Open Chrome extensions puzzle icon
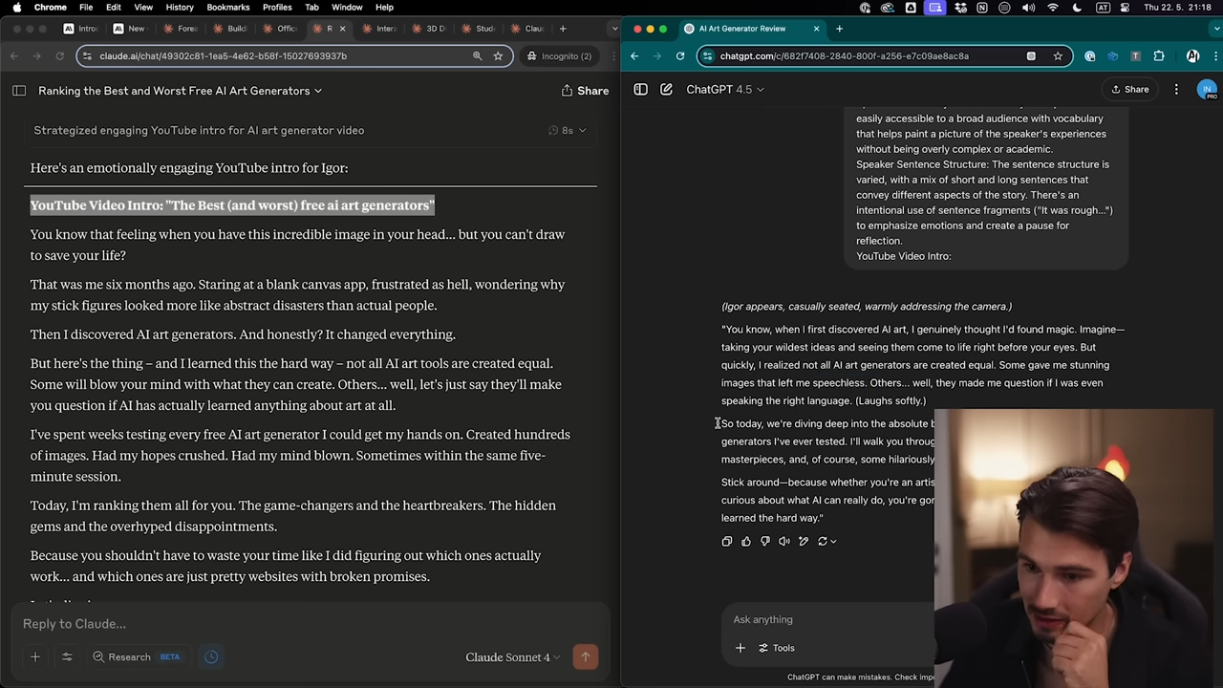 pyautogui.click(x=1159, y=56)
